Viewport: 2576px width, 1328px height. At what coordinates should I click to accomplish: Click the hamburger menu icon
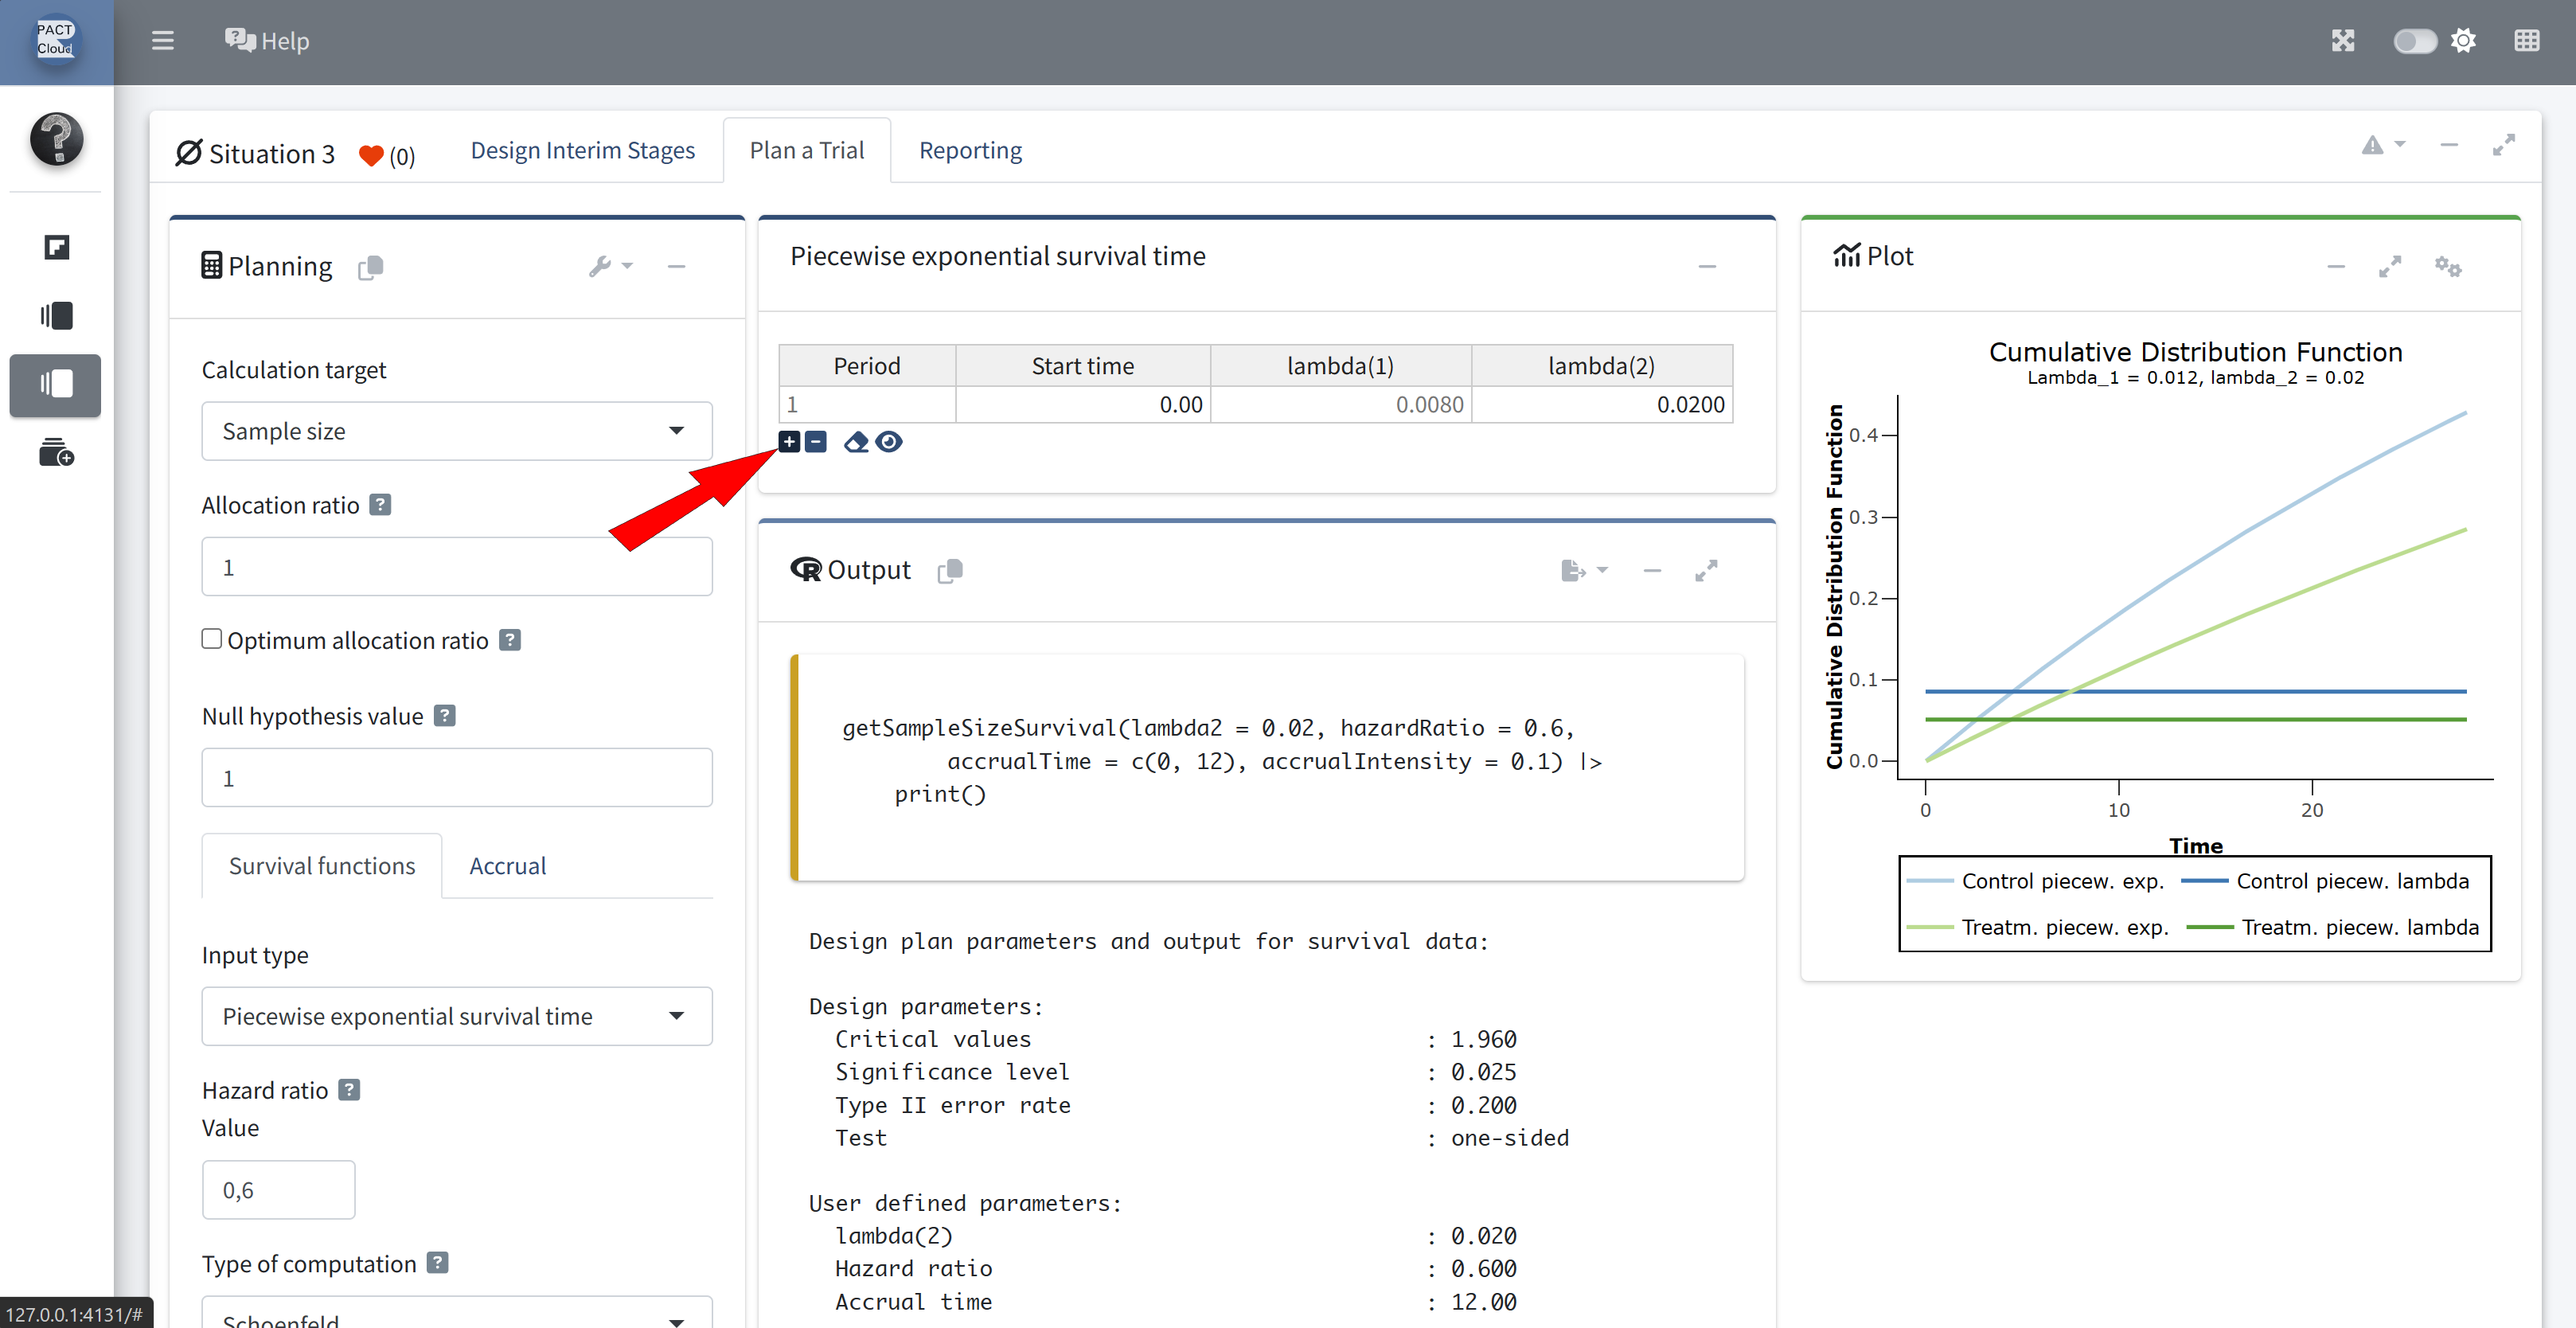pyautogui.click(x=162, y=41)
